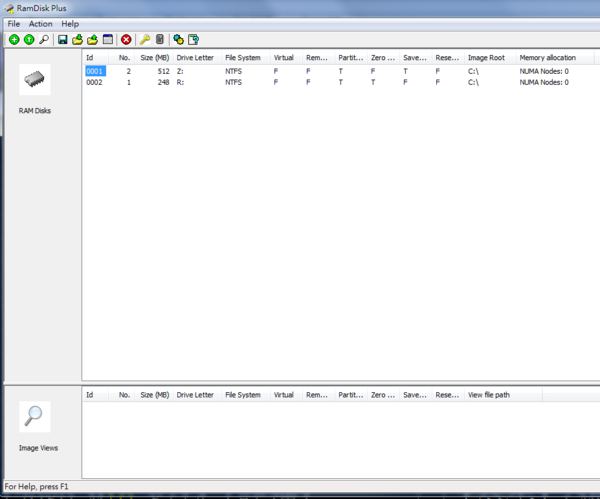Viewport: 600px width, 499px height.
Task: Open the File menu
Action: 13,23
